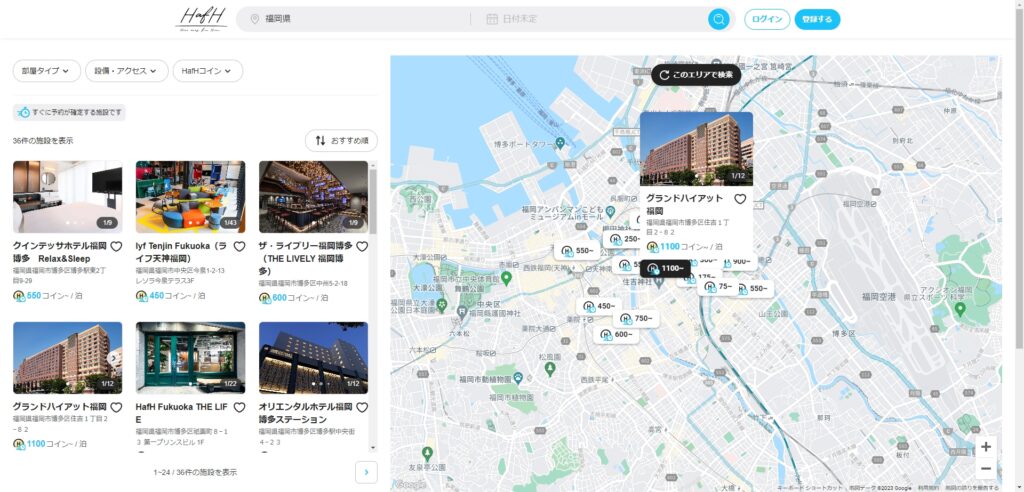This screenshot has width=1024, height=492.
Task: Click the heart on the グランドハイアット福岡 list card
Action: pos(116,407)
